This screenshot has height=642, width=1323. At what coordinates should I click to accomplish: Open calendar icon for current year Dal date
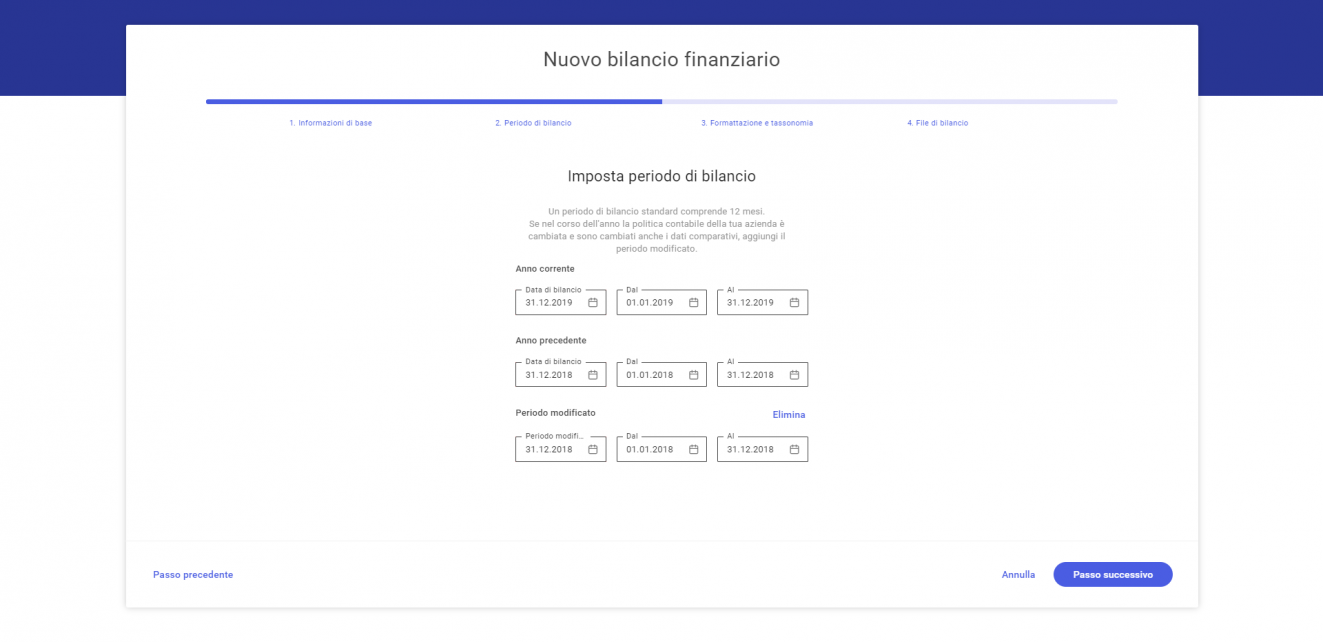coord(693,303)
